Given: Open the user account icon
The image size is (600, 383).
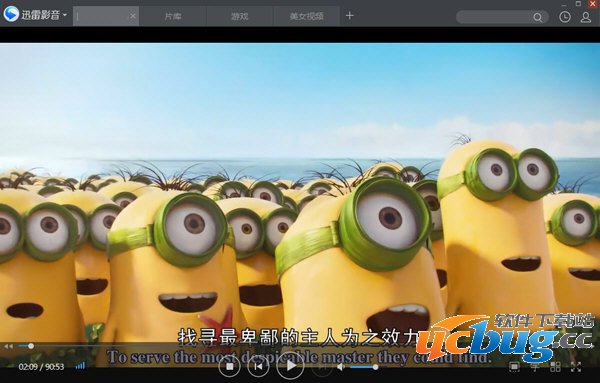Looking at the screenshot, I should (586, 17).
